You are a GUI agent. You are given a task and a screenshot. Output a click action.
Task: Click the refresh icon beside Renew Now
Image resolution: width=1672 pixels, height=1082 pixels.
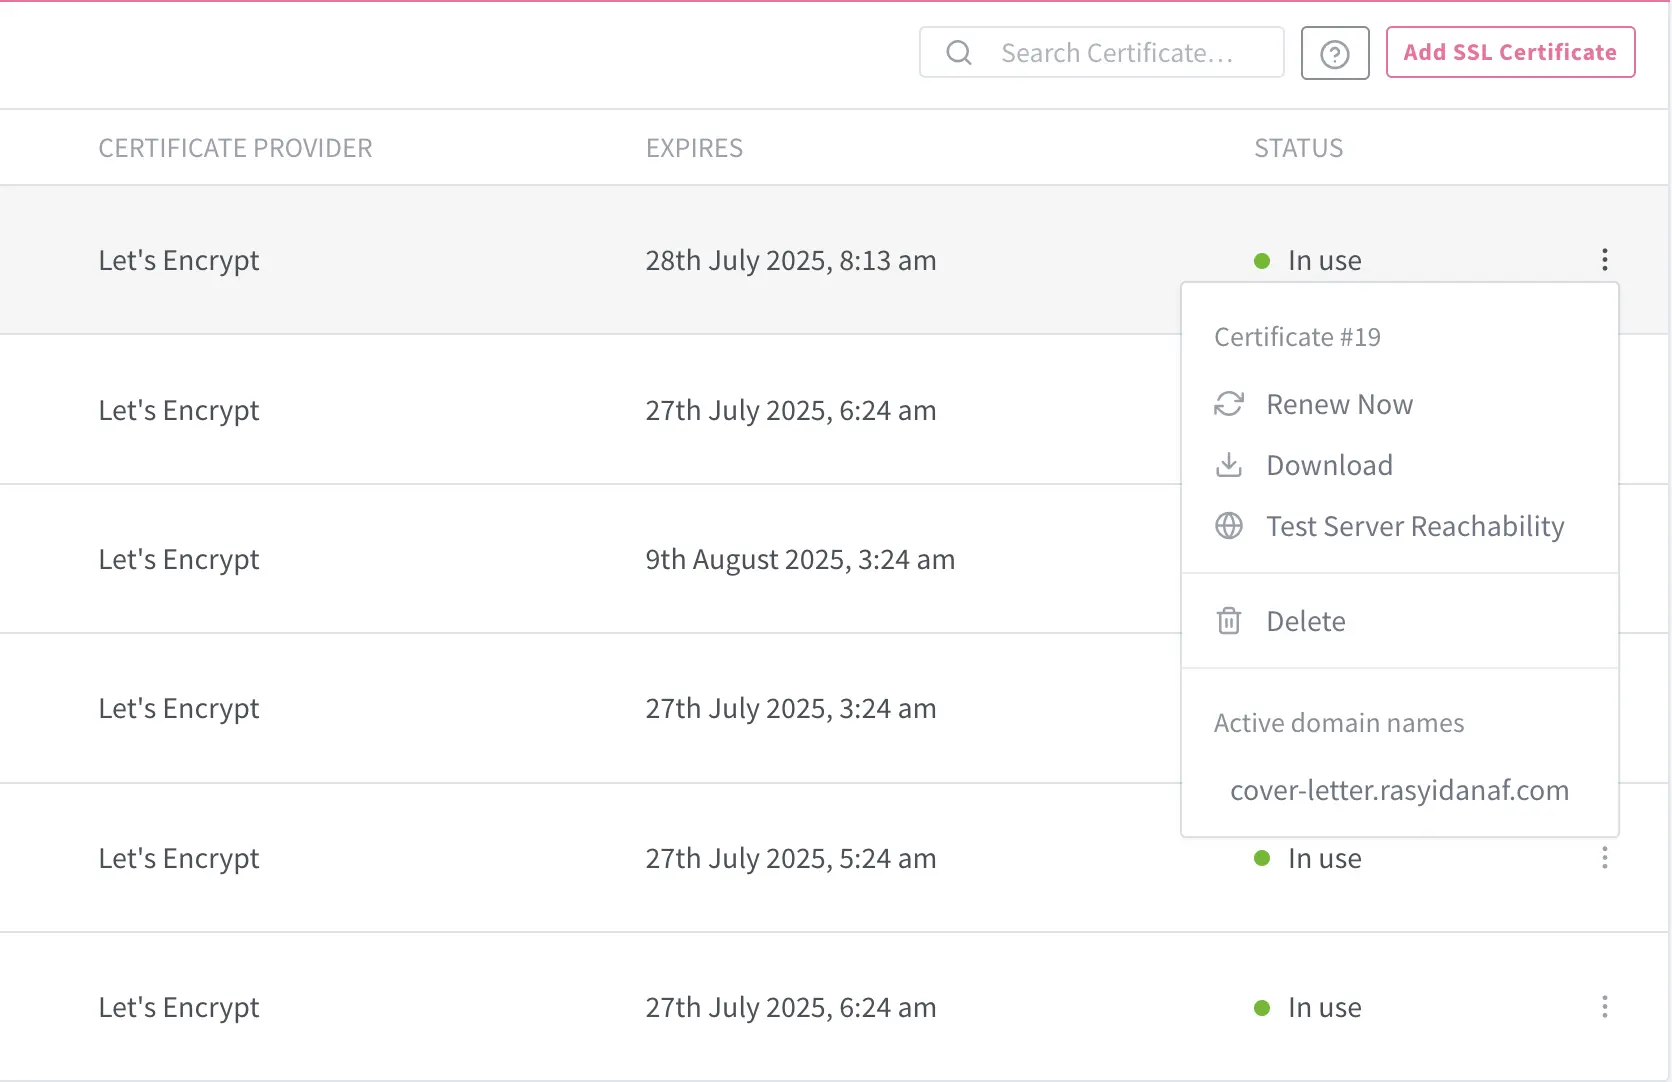pyautogui.click(x=1228, y=404)
